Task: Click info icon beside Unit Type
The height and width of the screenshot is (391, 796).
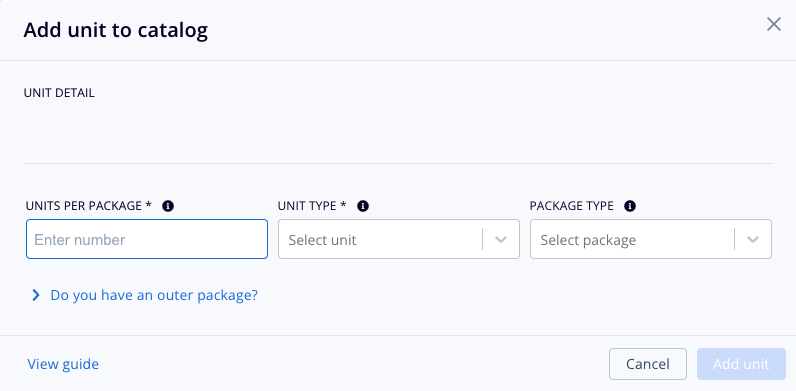Action: point(363,206)
